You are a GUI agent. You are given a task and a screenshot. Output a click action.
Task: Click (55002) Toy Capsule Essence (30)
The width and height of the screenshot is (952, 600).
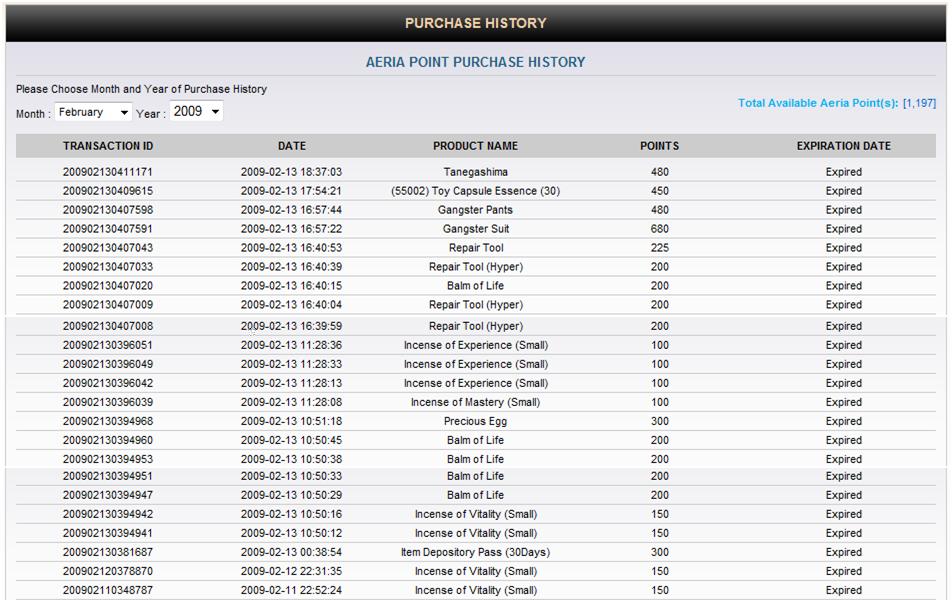tap(475, 191)
